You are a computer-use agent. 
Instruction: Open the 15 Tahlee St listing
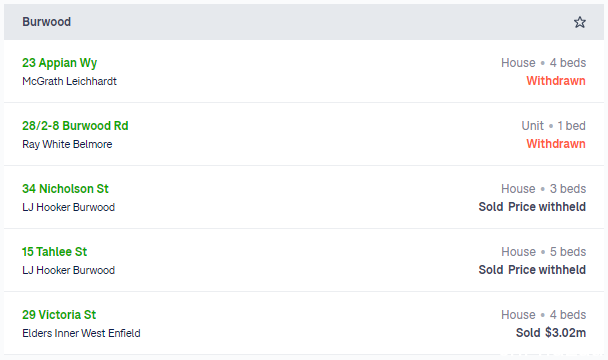(x=54, y=252)
